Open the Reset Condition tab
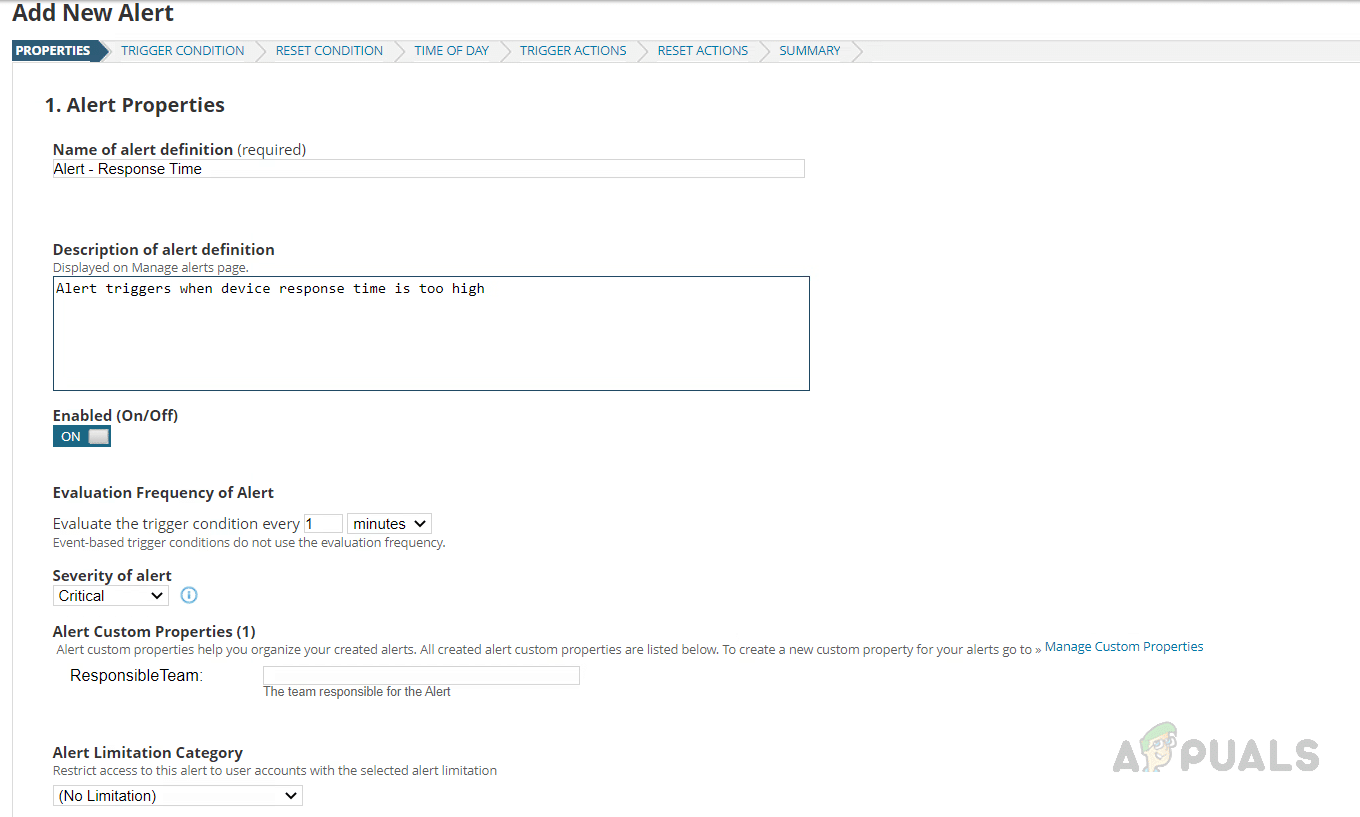1360x817 pixels. [329, 51]
